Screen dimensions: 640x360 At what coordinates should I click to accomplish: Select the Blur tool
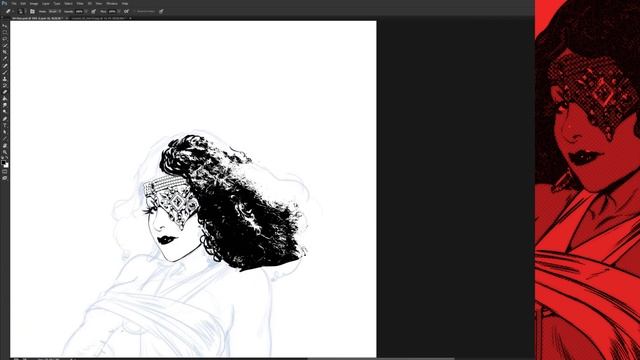(x=5, y=105)
